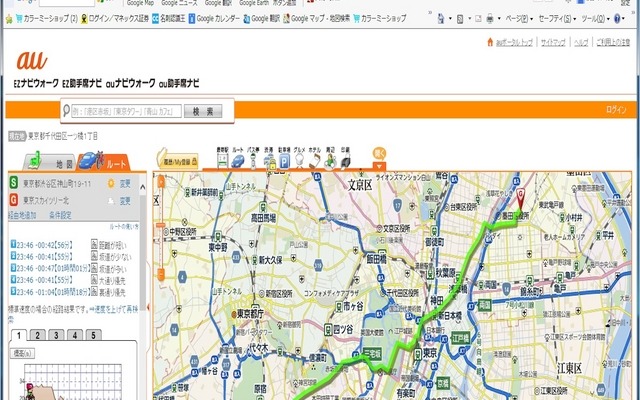This screenshot has height=400, width=640.
Task: Select elevation graph tab 5
Action: [93, 335]
